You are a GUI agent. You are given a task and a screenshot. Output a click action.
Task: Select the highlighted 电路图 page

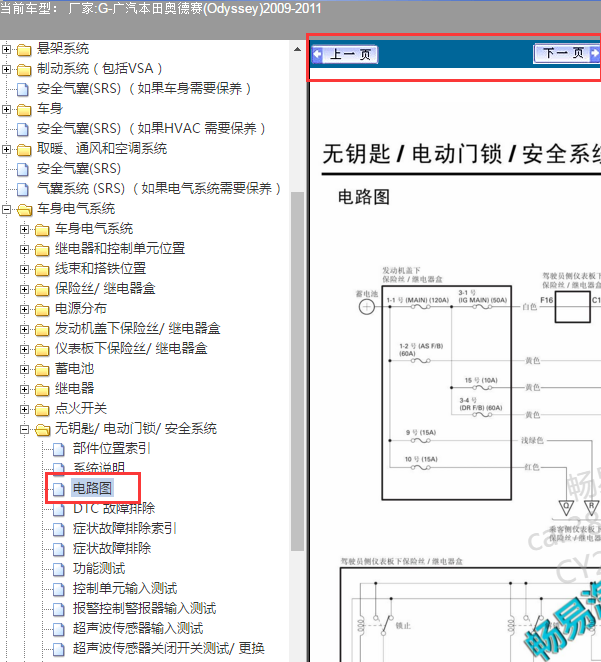point(92,488)
